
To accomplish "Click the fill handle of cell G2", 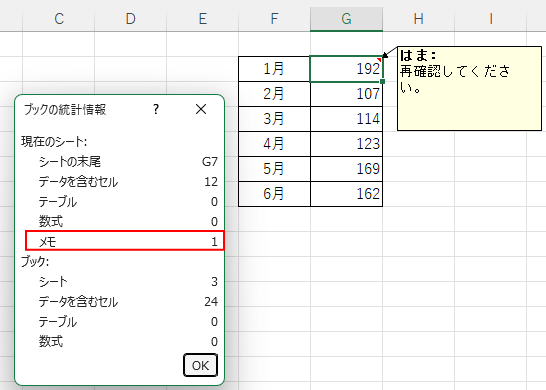I will (382, 81).
